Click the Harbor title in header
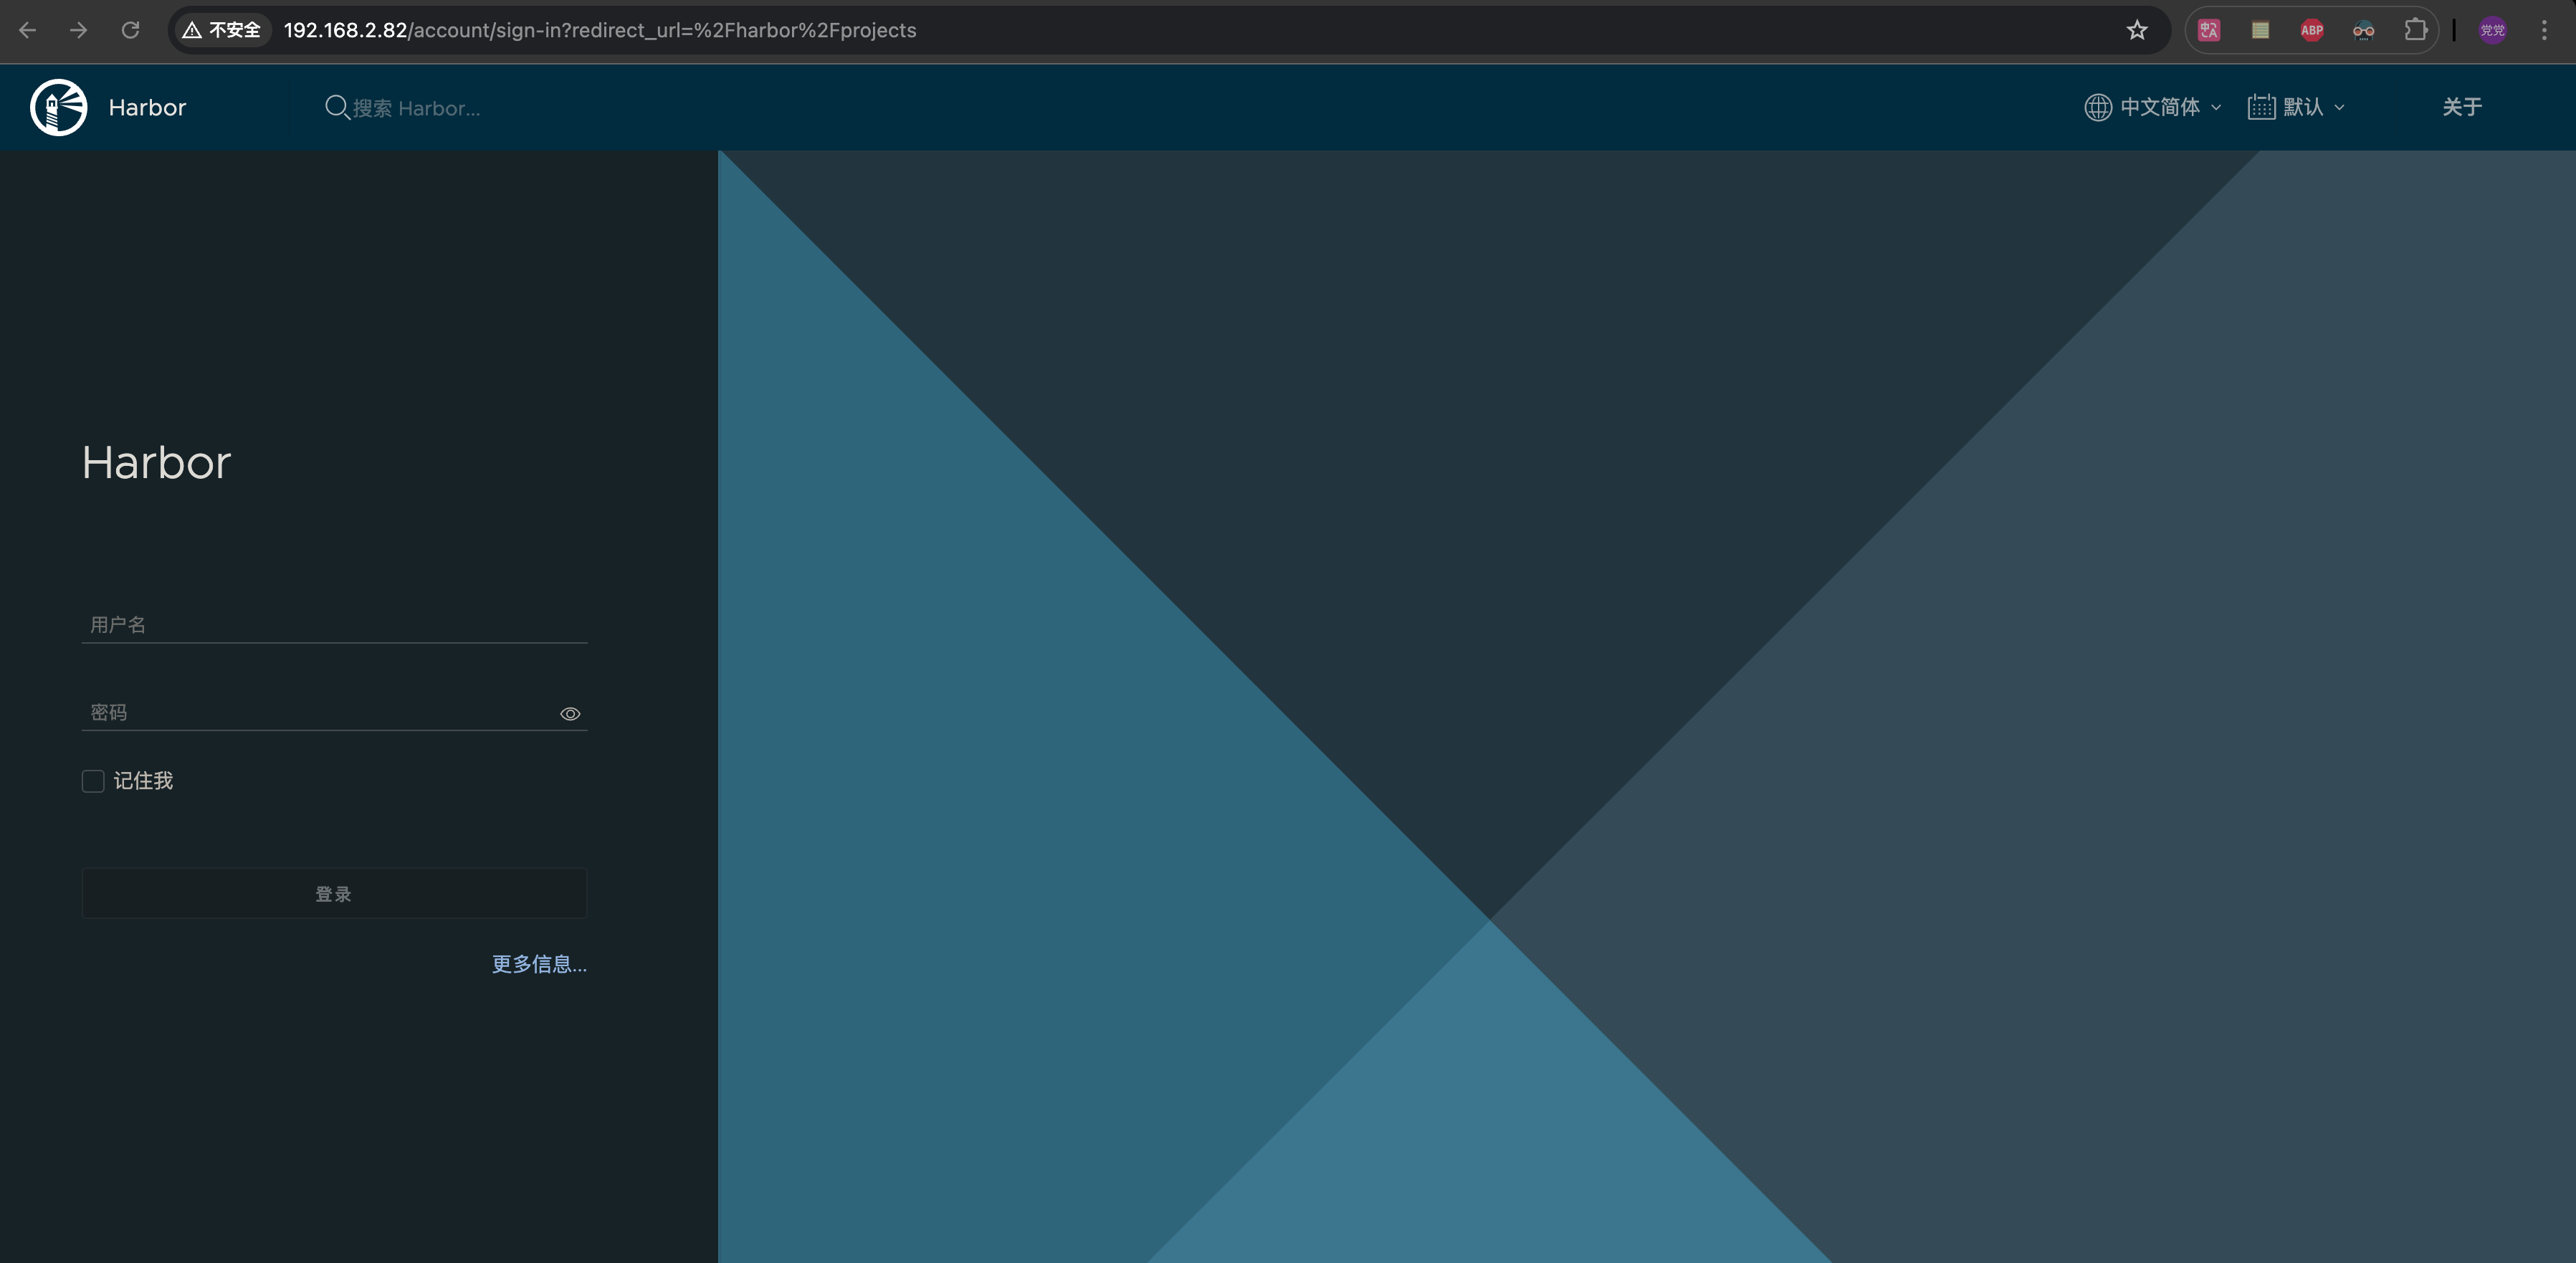The image size is (2576, 1263). (147, 107)
